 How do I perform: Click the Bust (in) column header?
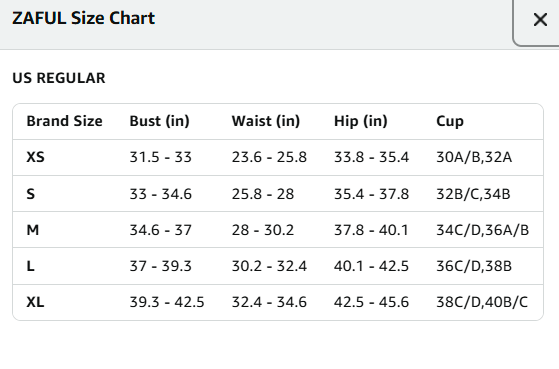(159, 121)
